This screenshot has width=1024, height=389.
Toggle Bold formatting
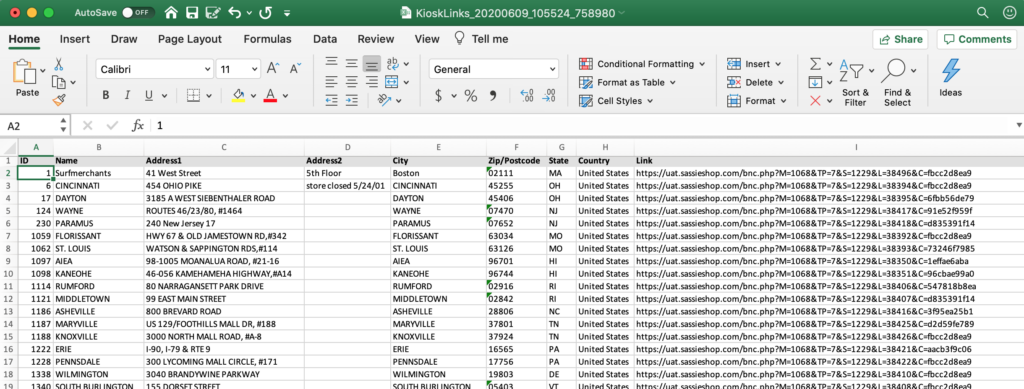(105, 96)
